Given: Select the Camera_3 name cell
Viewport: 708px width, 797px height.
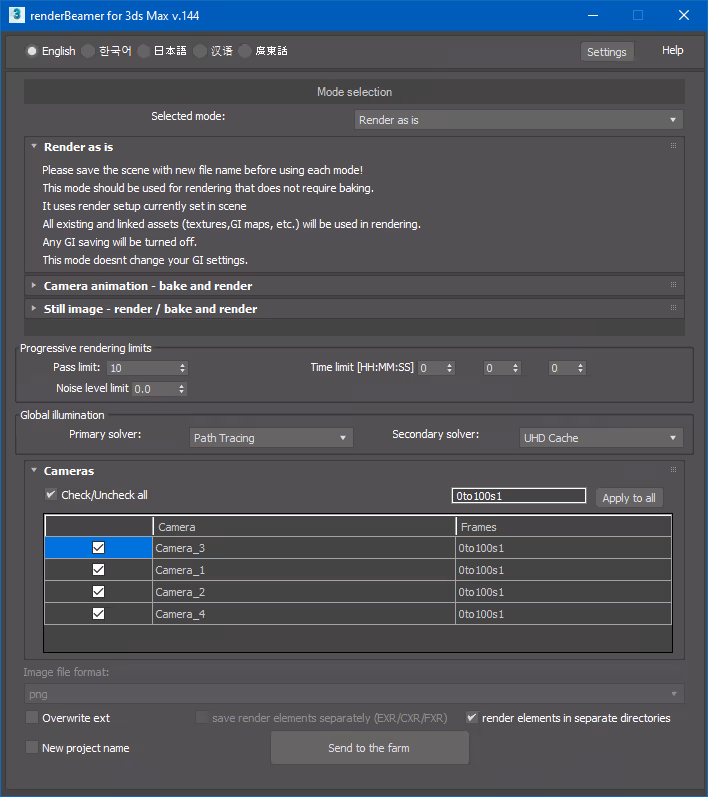Looking at the screenshot, I should (x=303, y=548).
